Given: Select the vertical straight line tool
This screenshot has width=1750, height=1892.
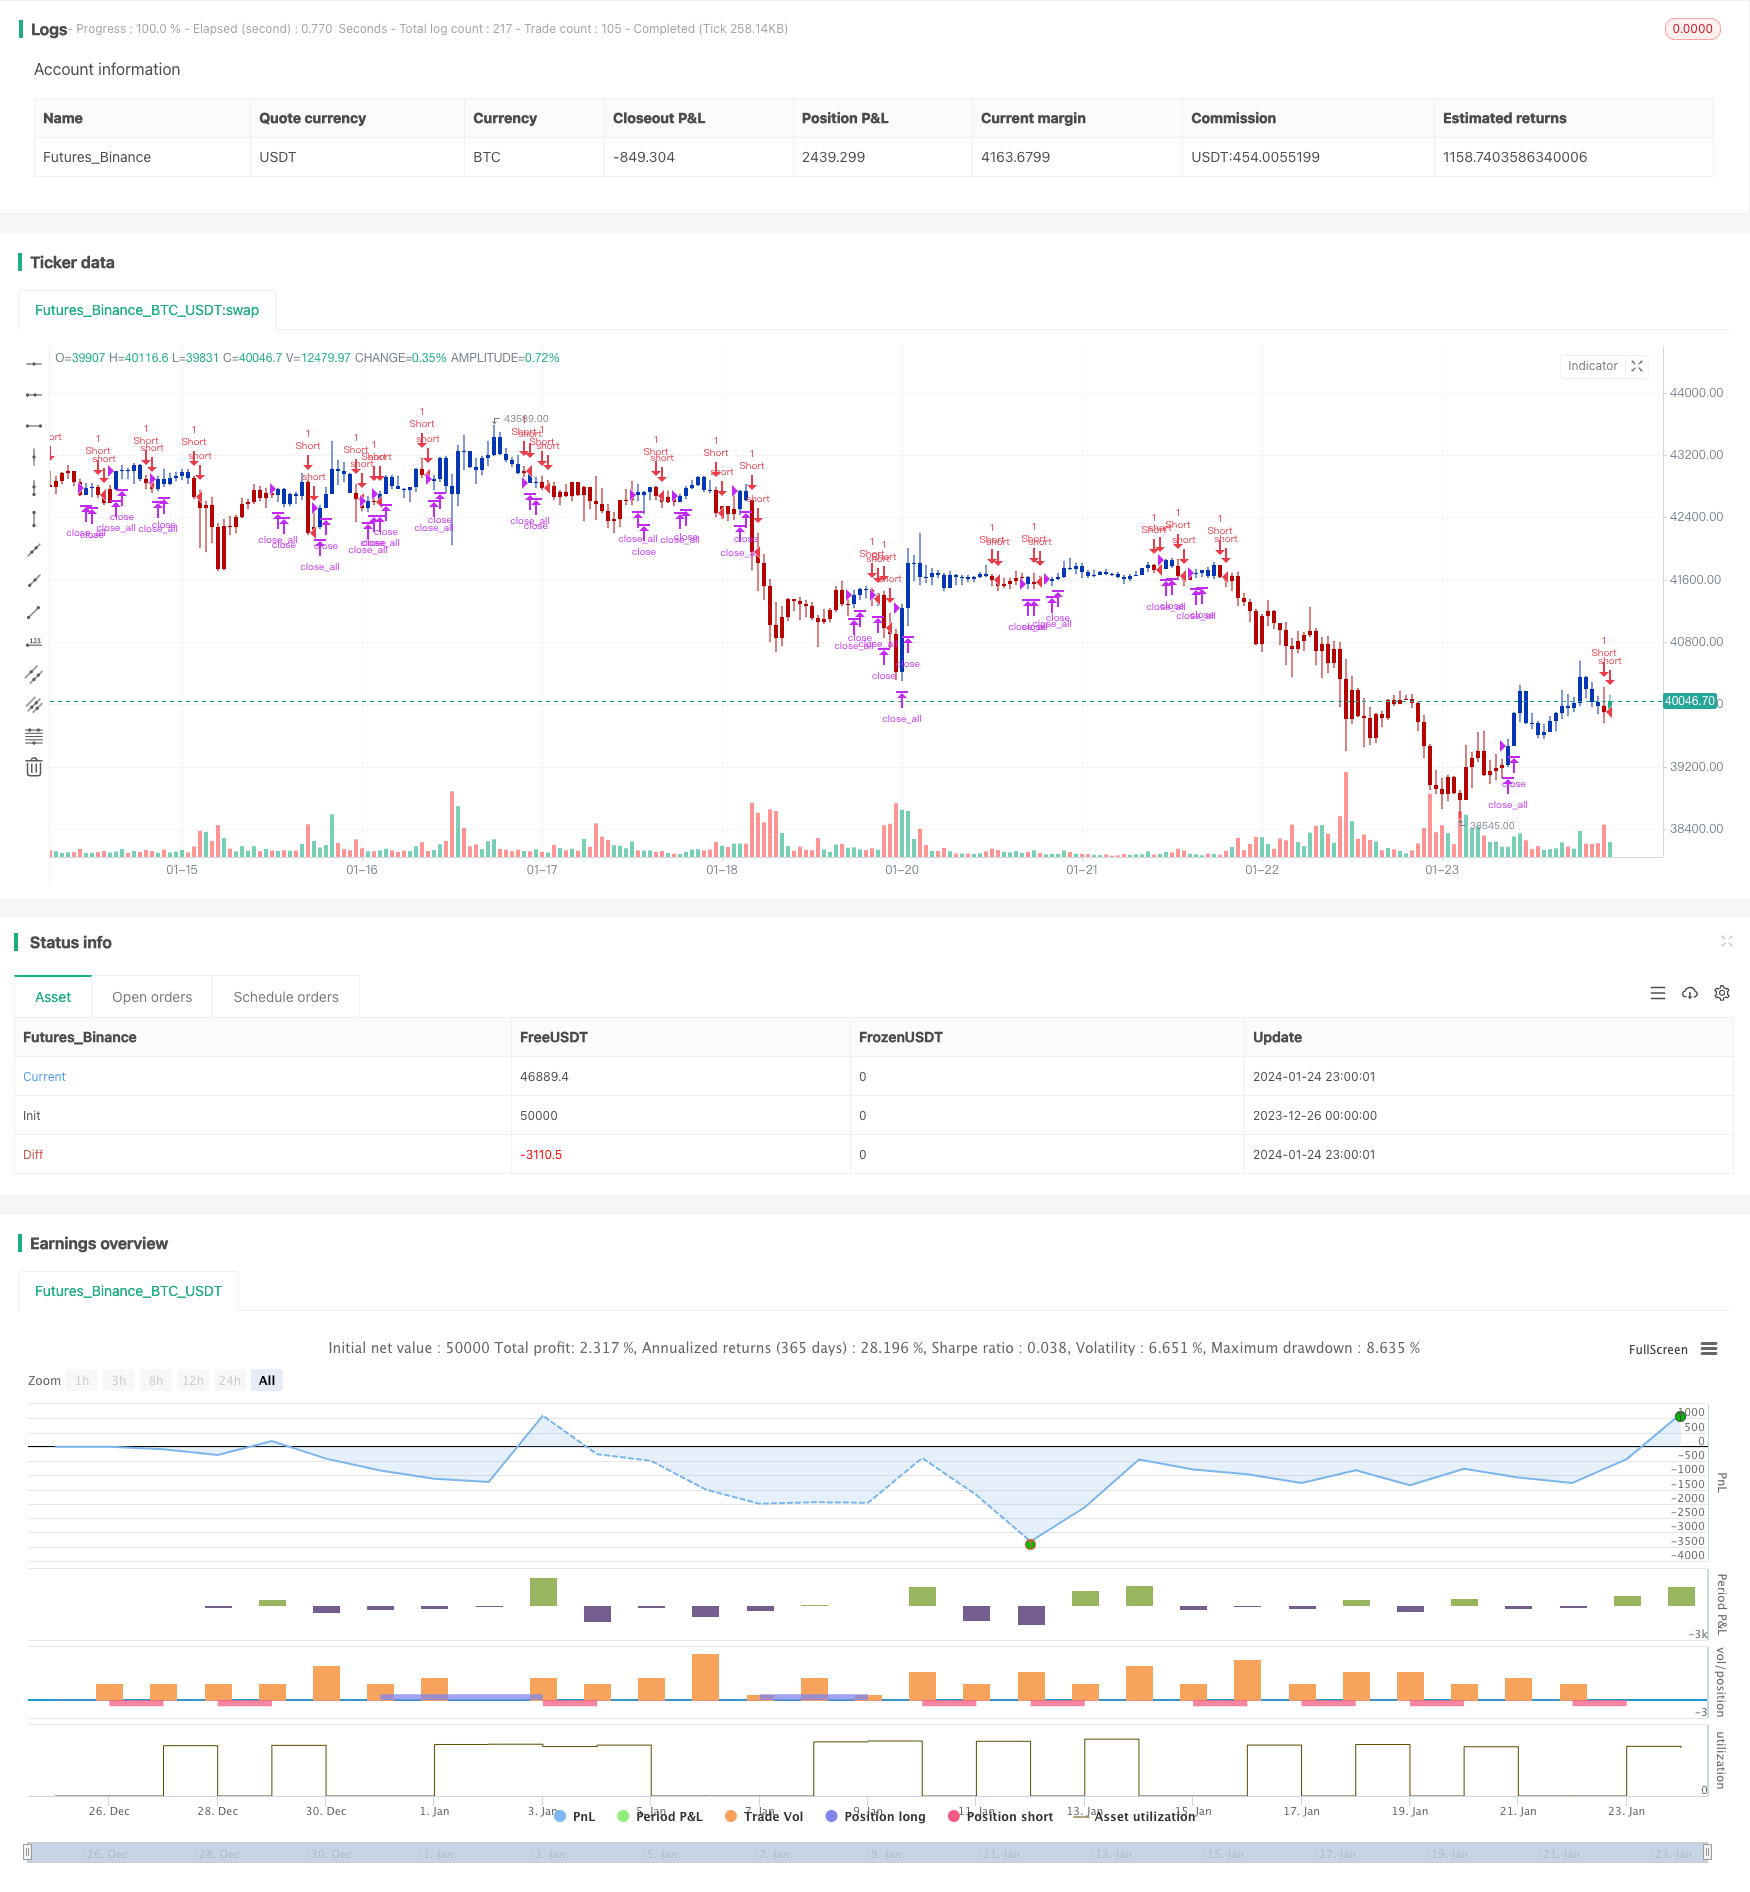Looking at the screenshot, I should 34,457.
